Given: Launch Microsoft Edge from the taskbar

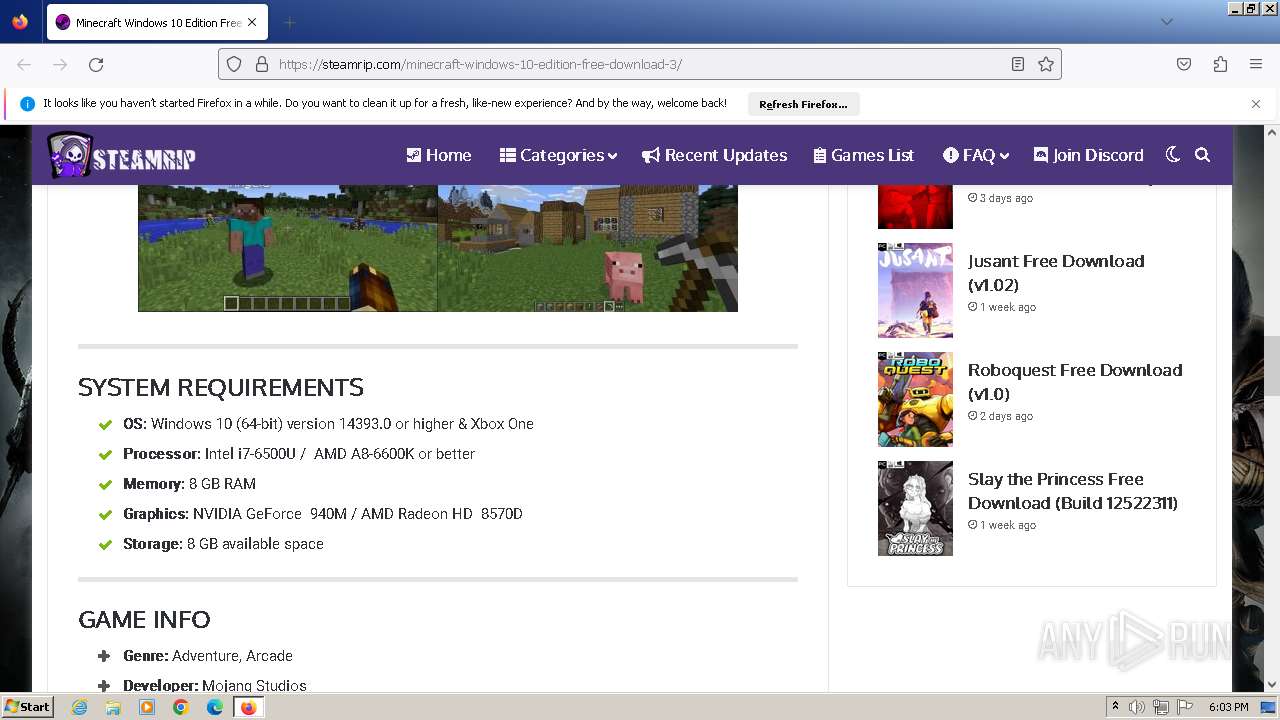Looking at the screenshot, I should click(x=215, y=707).
